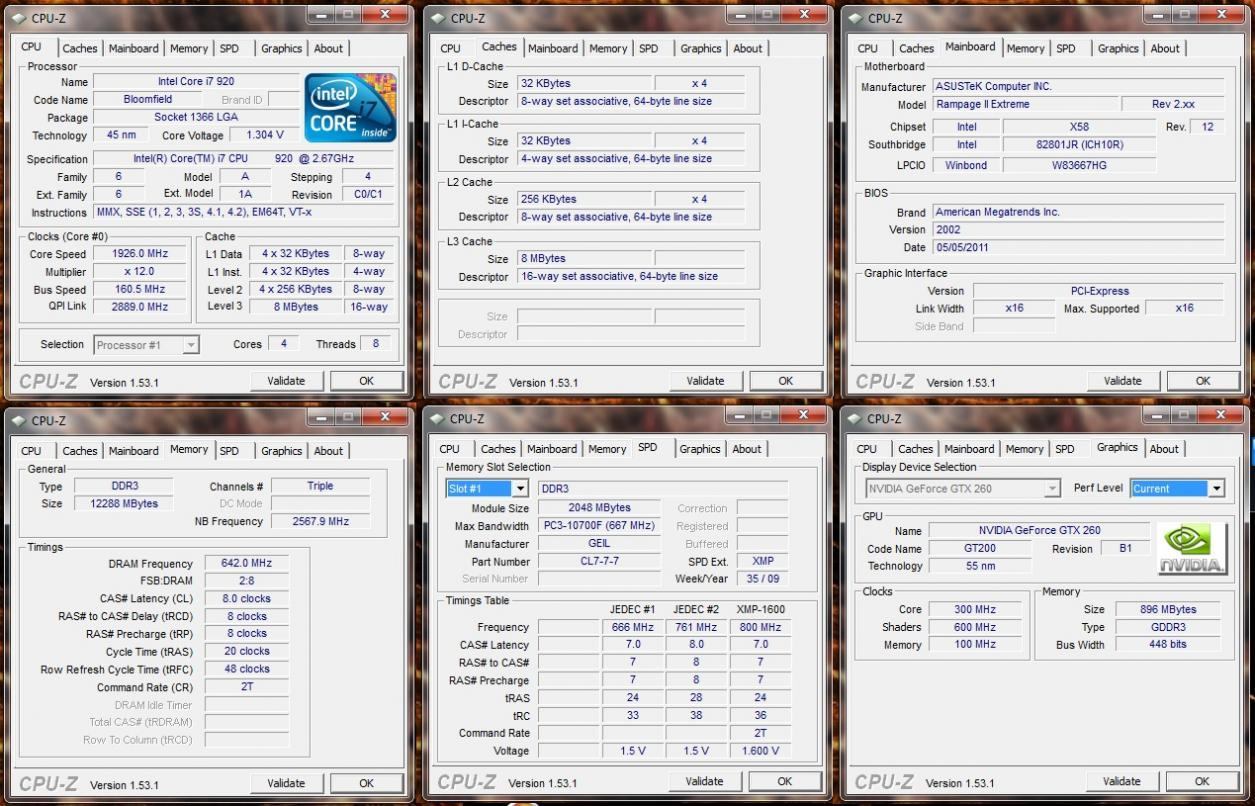1255x806 pixels.
Task: Click the 1926.0 MHz core speed value
Action: [x=139, y=254]
